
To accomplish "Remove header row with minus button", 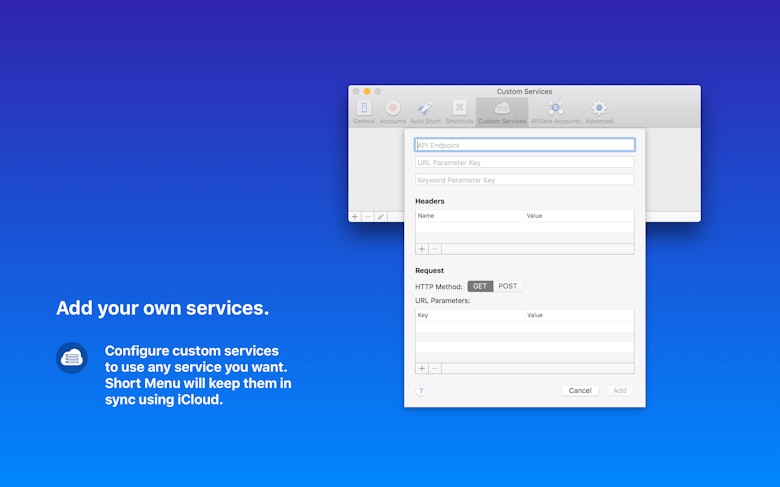I will coord(435,249).
